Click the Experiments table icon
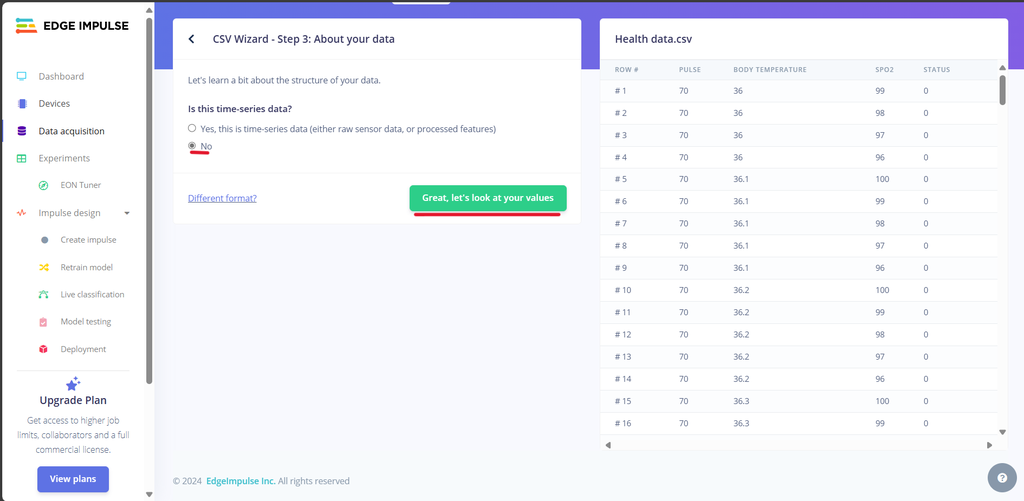The height and width of the screenshot is (501, 1024). coord(22,159)
